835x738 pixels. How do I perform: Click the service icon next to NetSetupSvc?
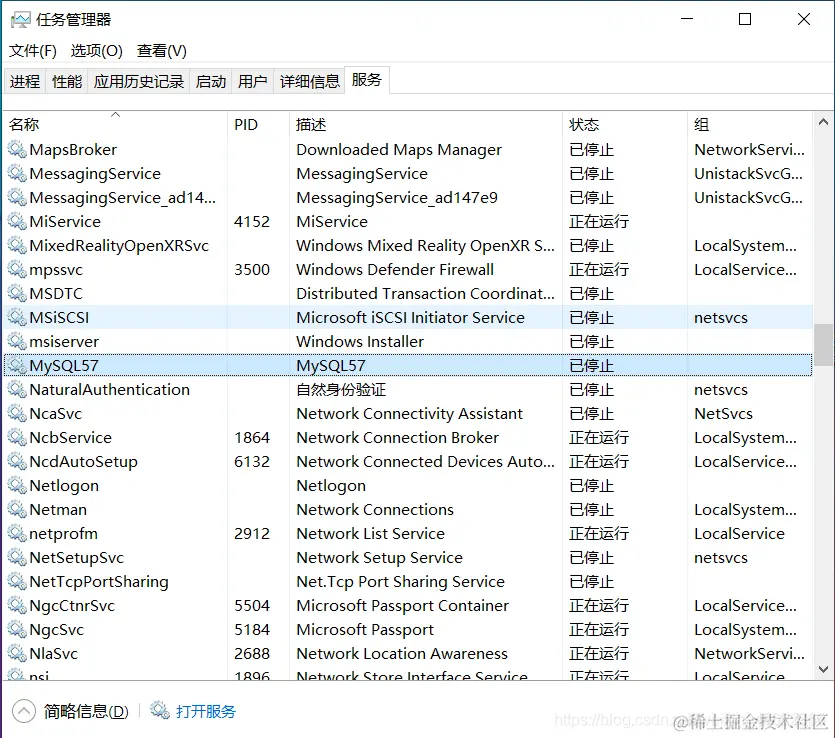(17, 557)
